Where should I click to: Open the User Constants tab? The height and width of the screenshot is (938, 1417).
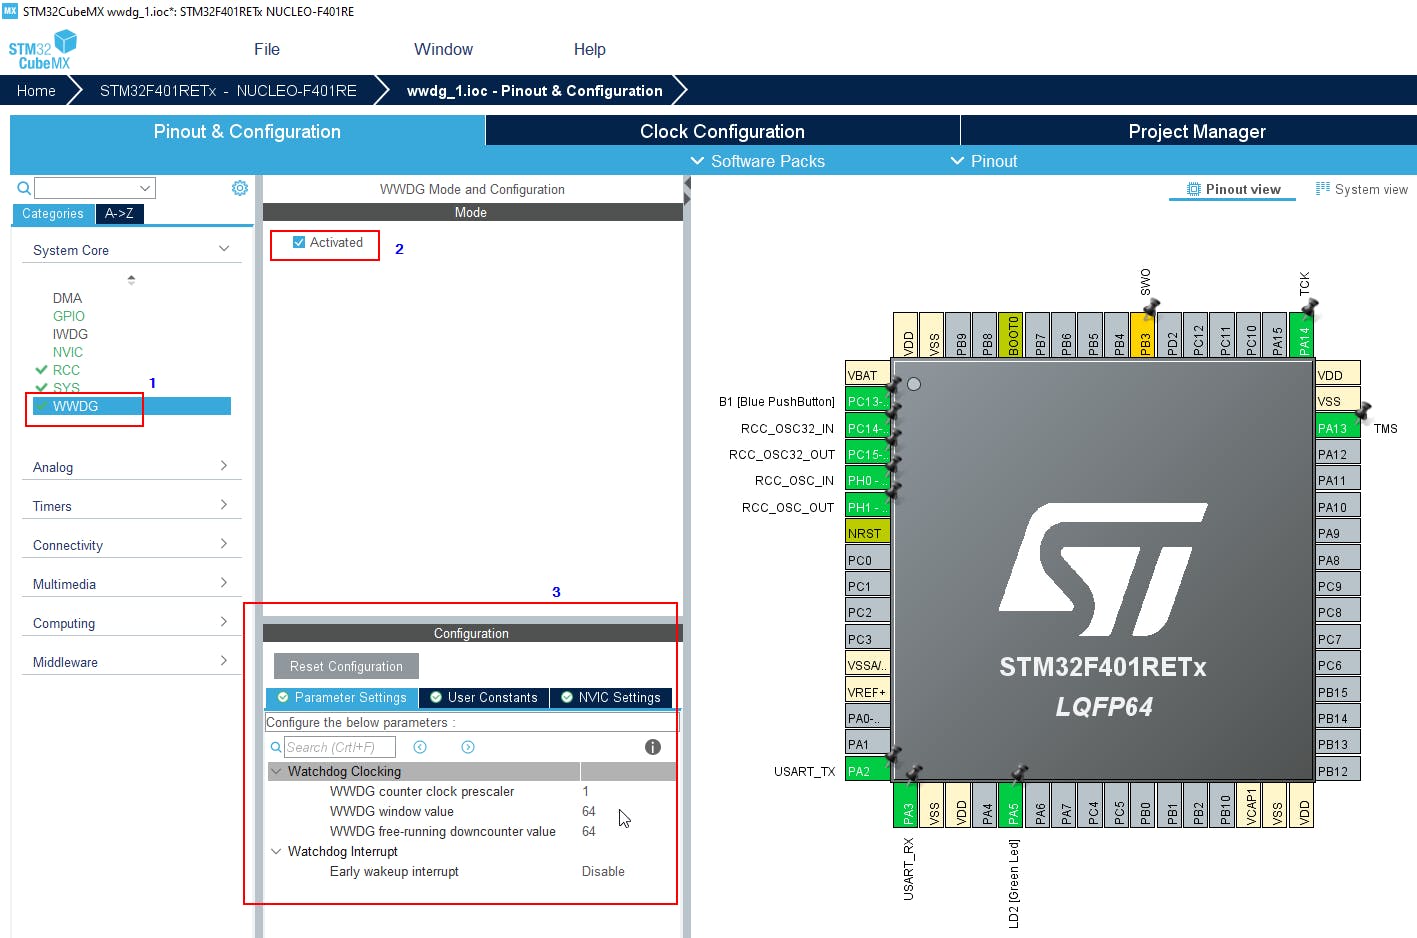click(x=483, y=697)
